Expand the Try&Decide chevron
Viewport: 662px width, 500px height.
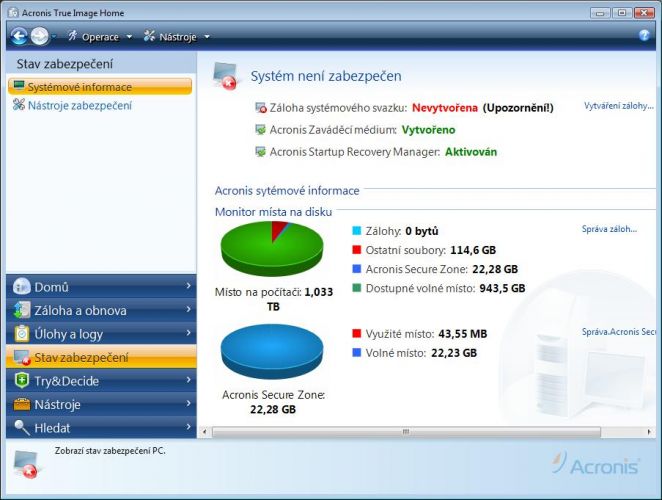188,380
